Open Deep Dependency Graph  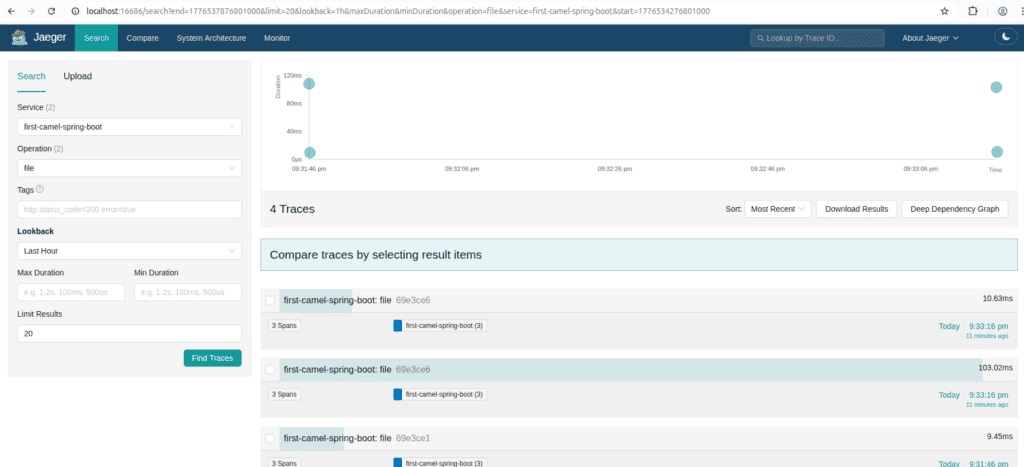pos(955,209)
